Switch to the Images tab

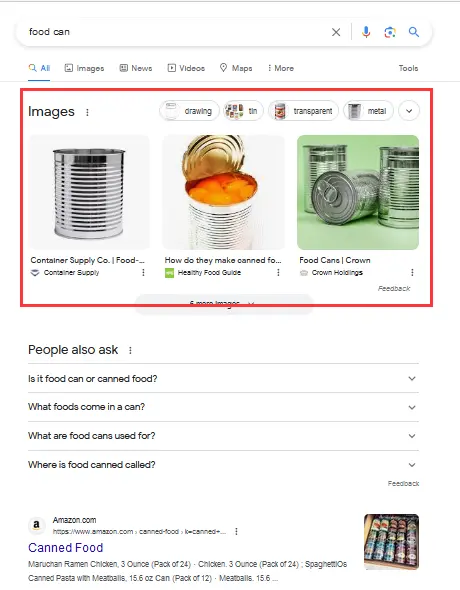tap(84, 68)
